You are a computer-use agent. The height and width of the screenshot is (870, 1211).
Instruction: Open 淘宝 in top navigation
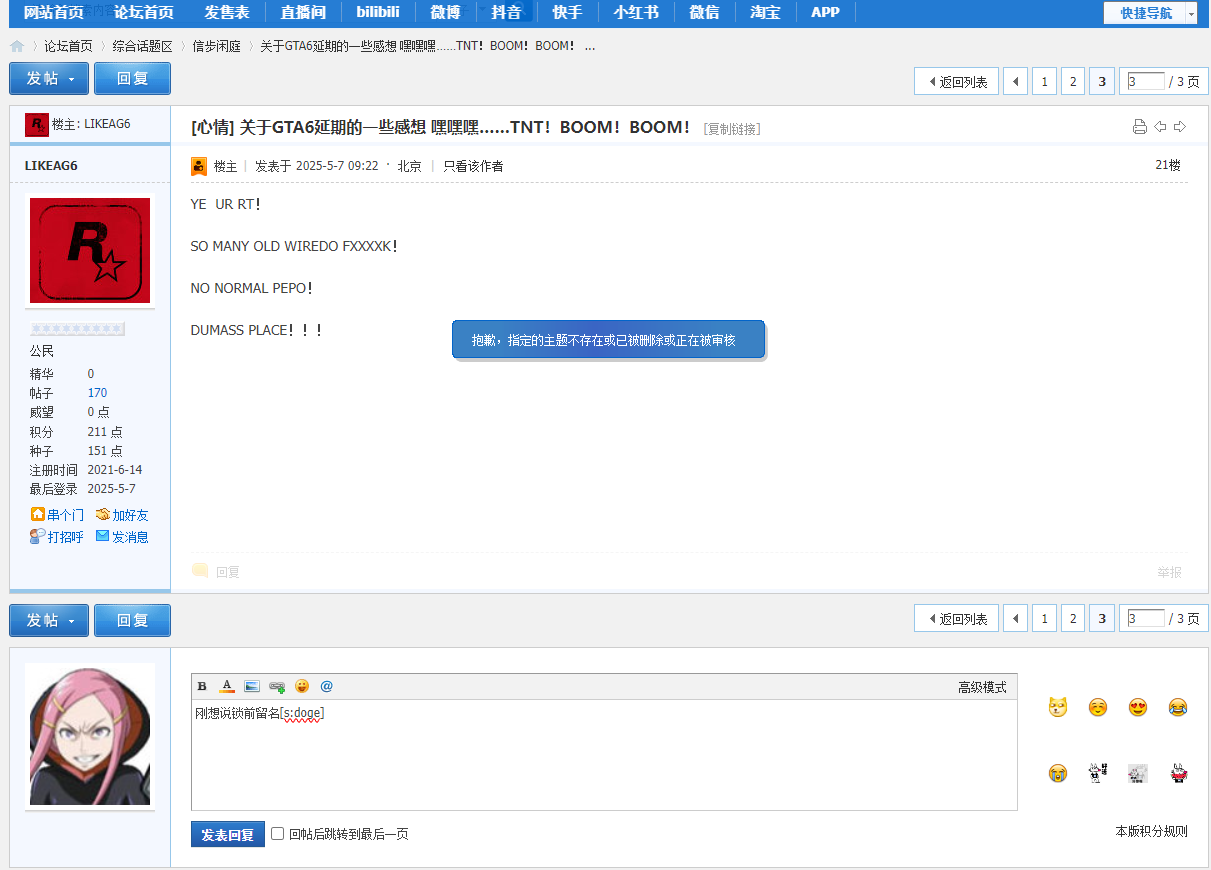[765, 12]
